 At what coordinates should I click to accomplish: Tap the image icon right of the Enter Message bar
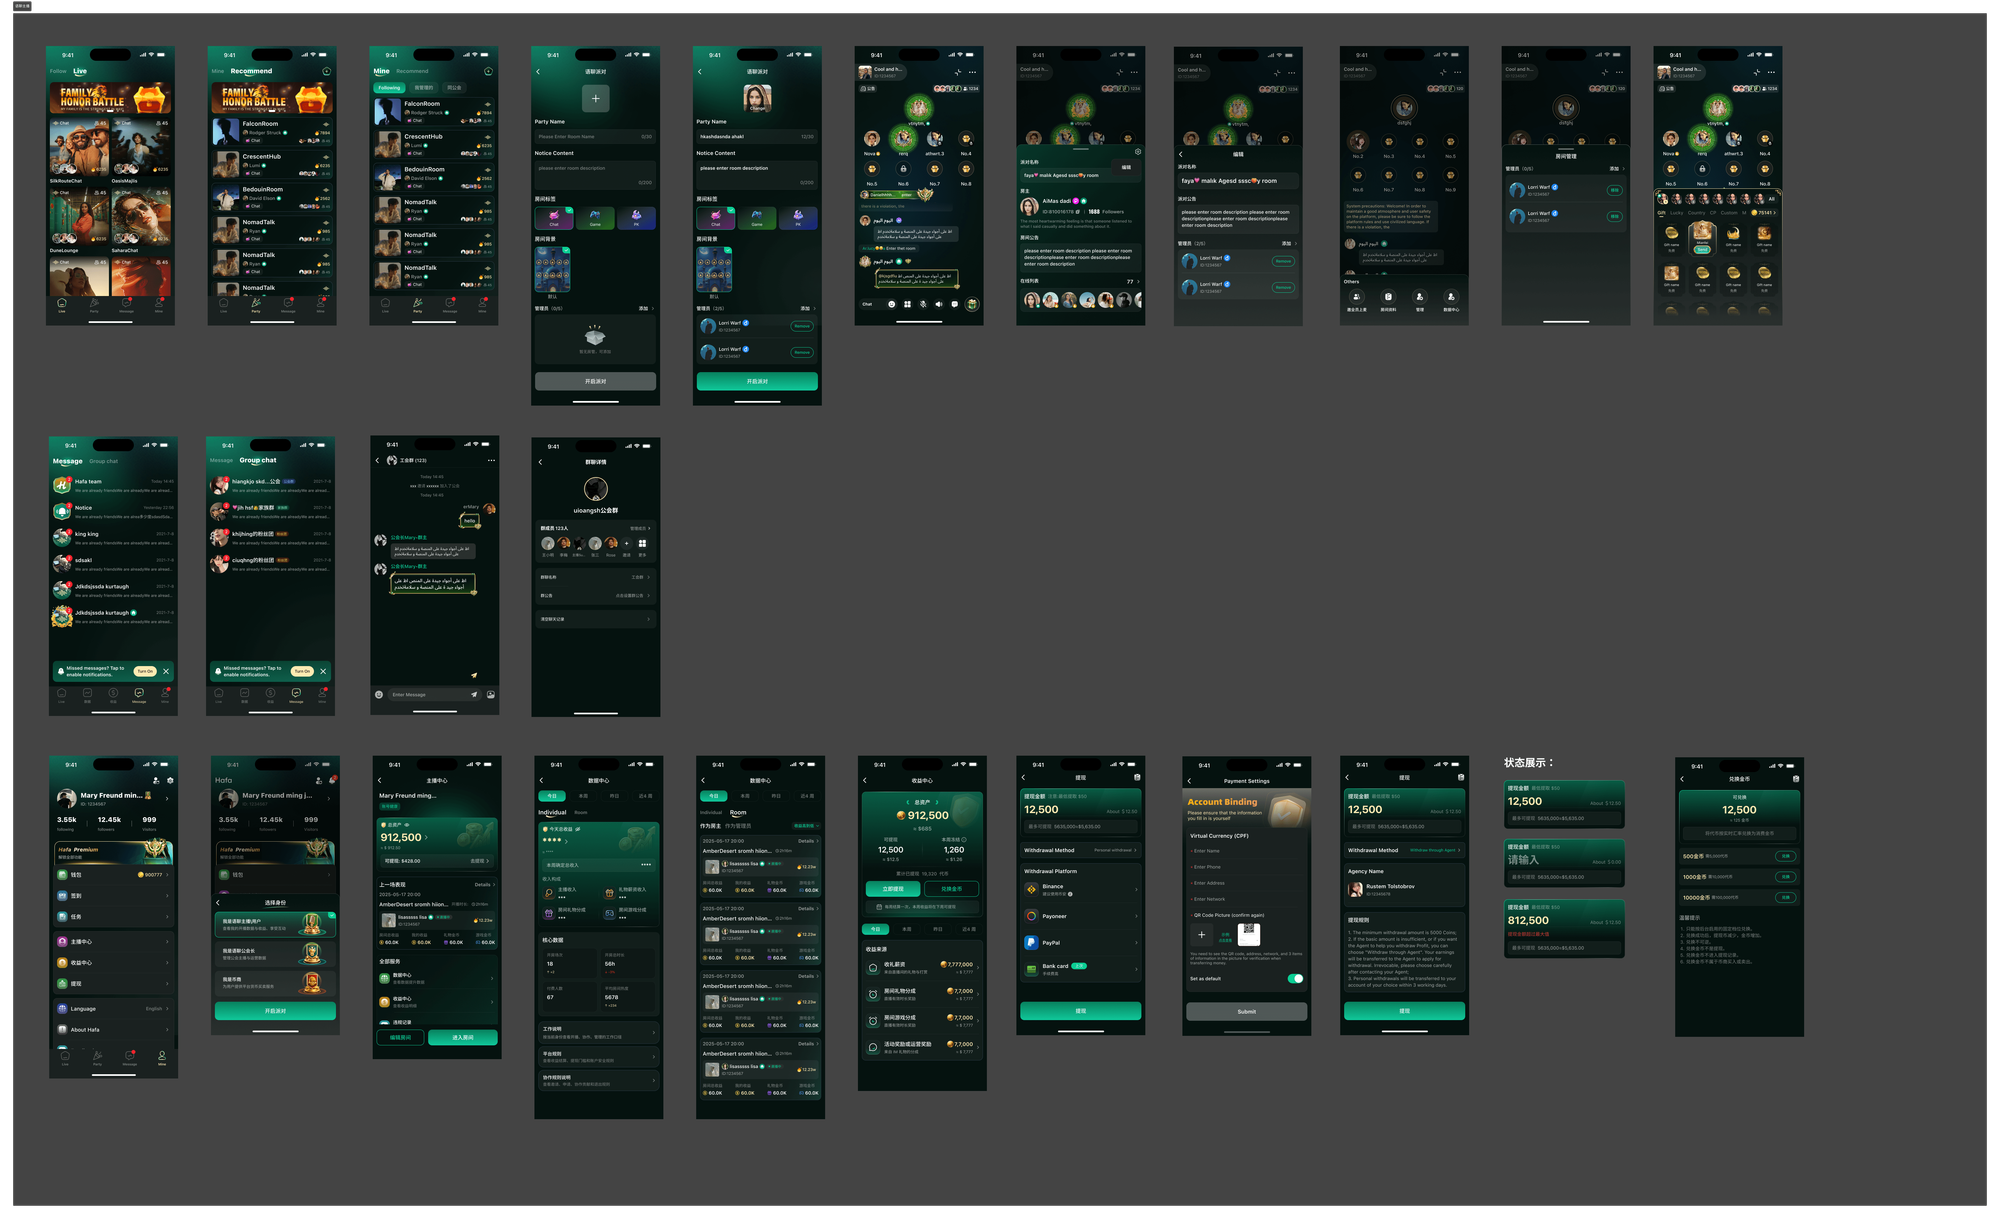click(491, 694)
